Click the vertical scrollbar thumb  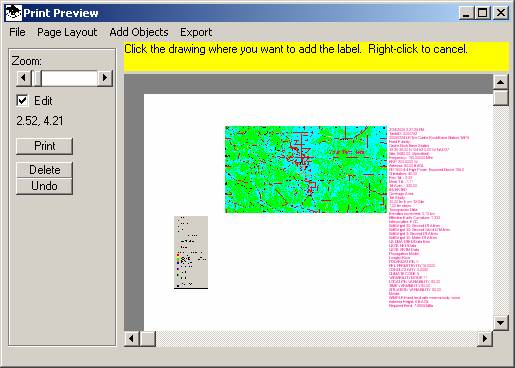[x=501, y=98]
